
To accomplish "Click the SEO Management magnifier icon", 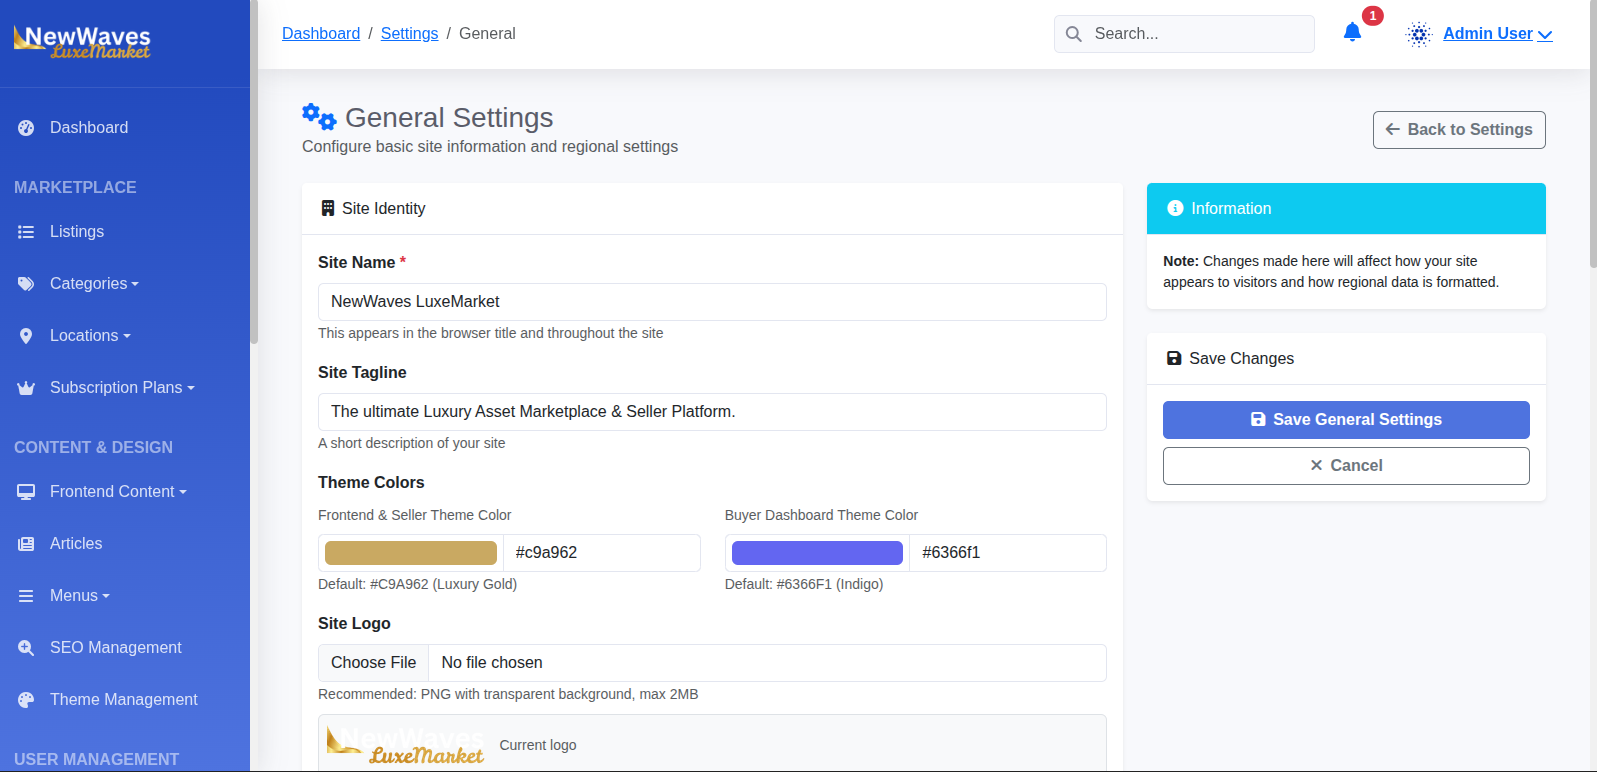I will click(26, 648).
